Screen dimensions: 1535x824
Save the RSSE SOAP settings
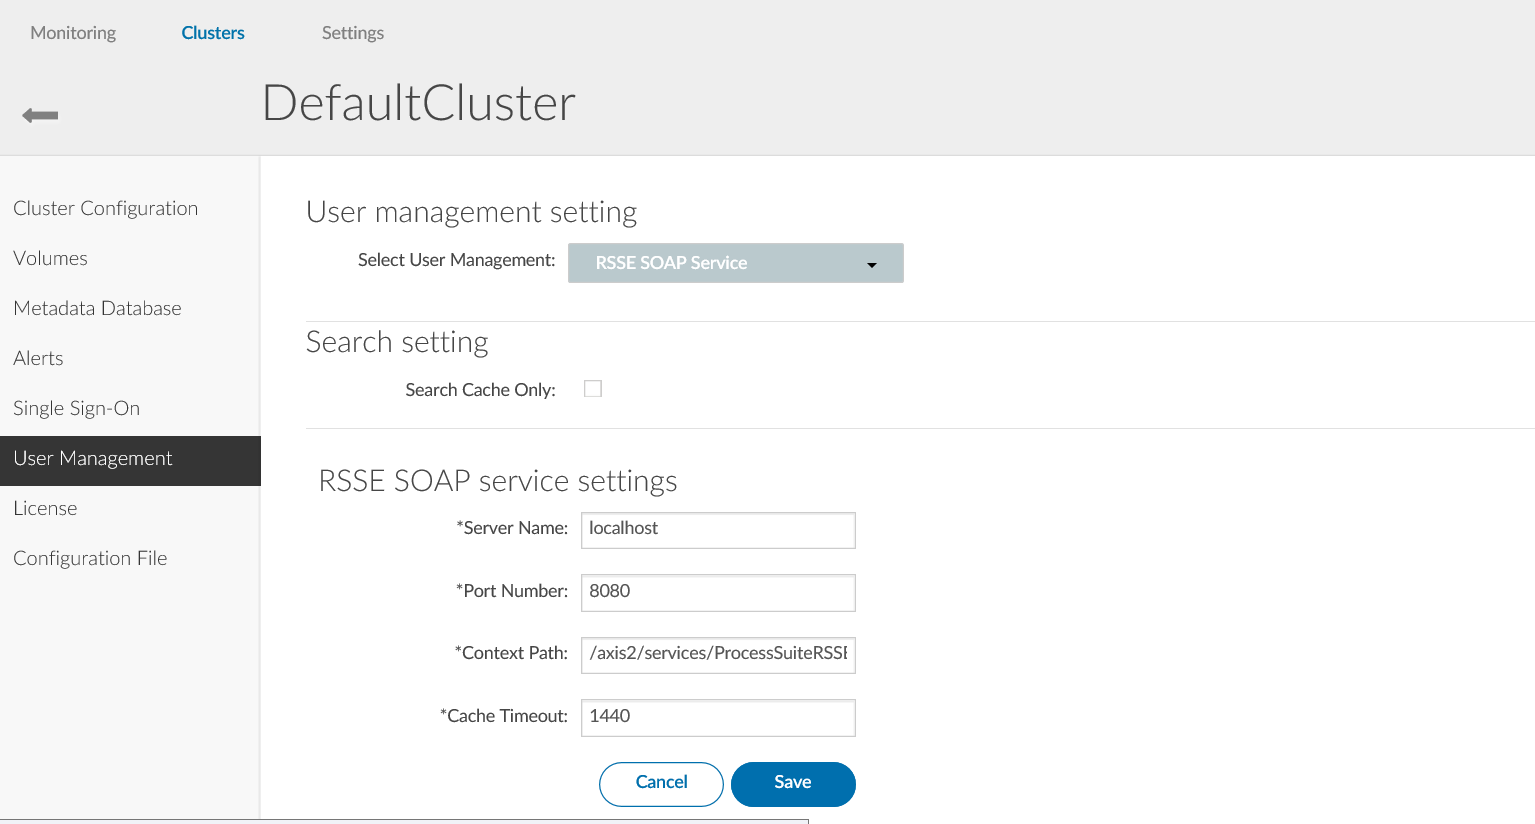(793, 784)
